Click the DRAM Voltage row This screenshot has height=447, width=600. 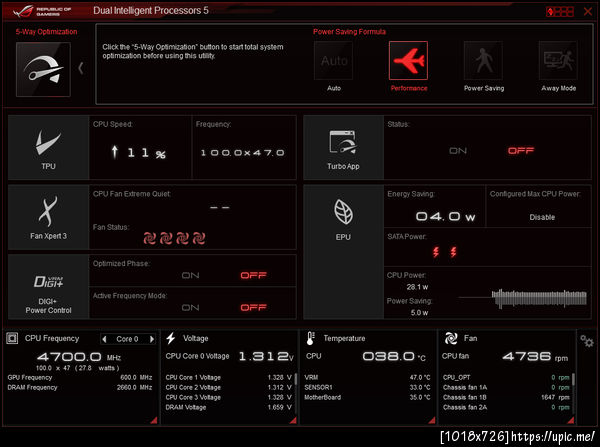[x=228, y=407]
